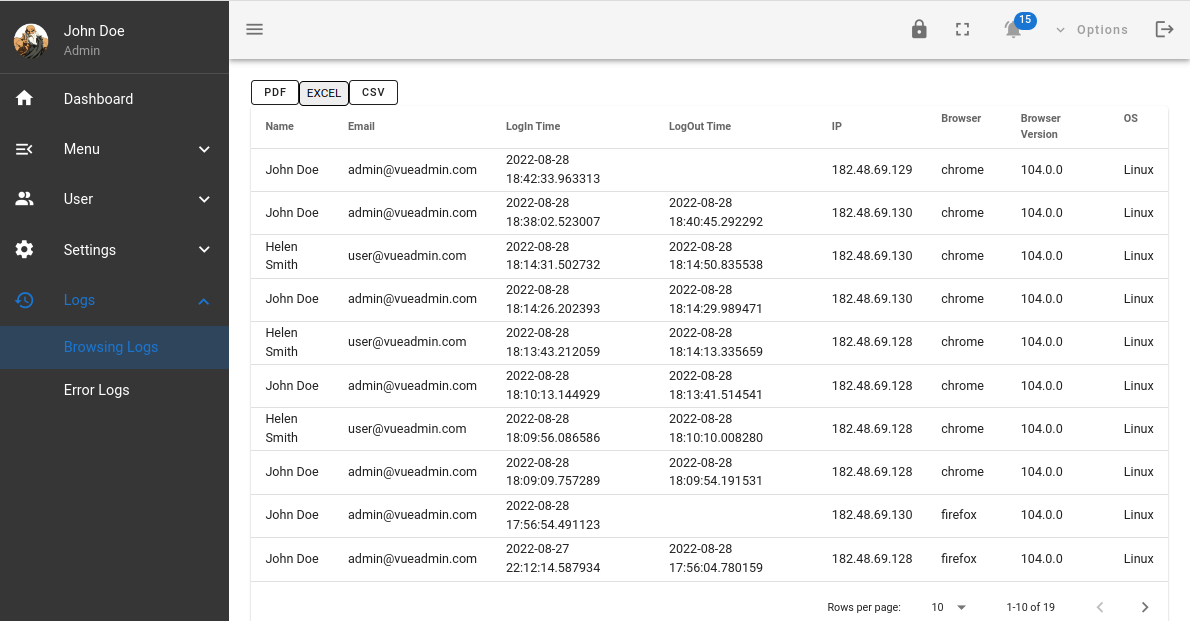This screenshot has height=621, width=1190.
Task: Collapse the Logs sidebar section
Action: pyautogui.click(x=204, y=300)
